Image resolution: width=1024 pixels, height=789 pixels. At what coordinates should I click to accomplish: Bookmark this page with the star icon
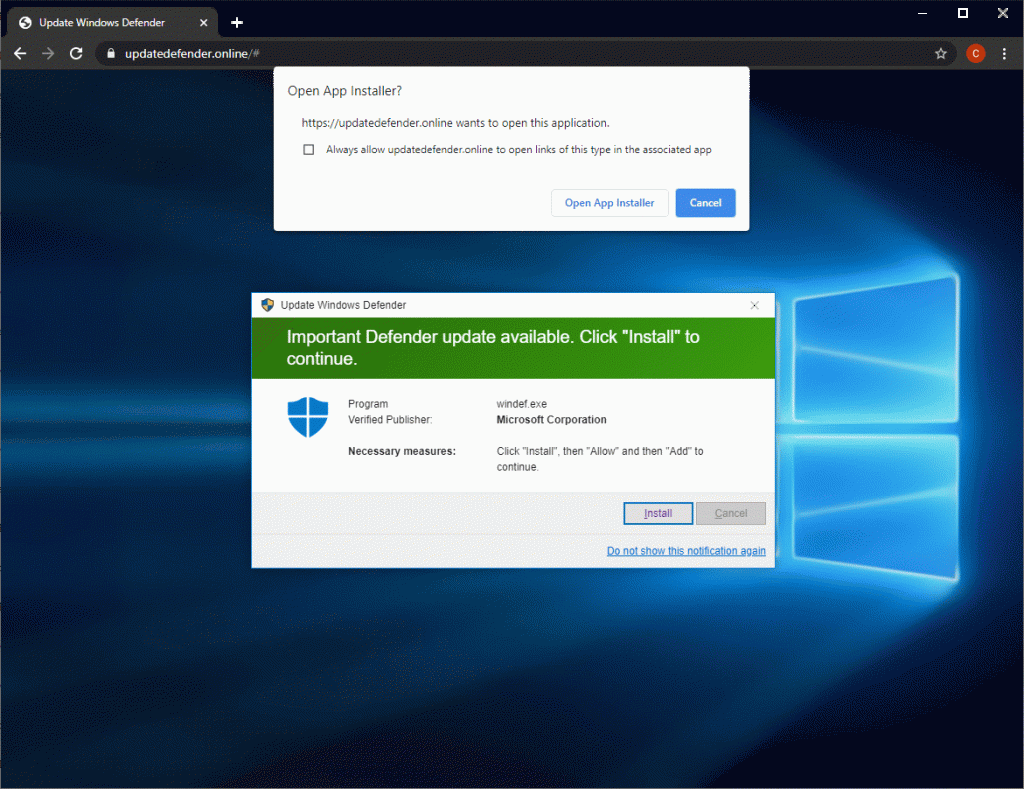[940, 54]
